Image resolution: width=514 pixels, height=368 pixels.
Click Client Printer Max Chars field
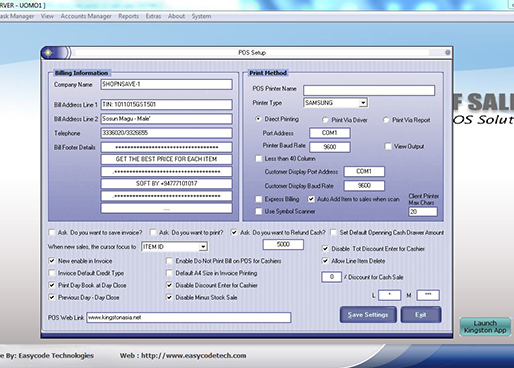point(423,212)
